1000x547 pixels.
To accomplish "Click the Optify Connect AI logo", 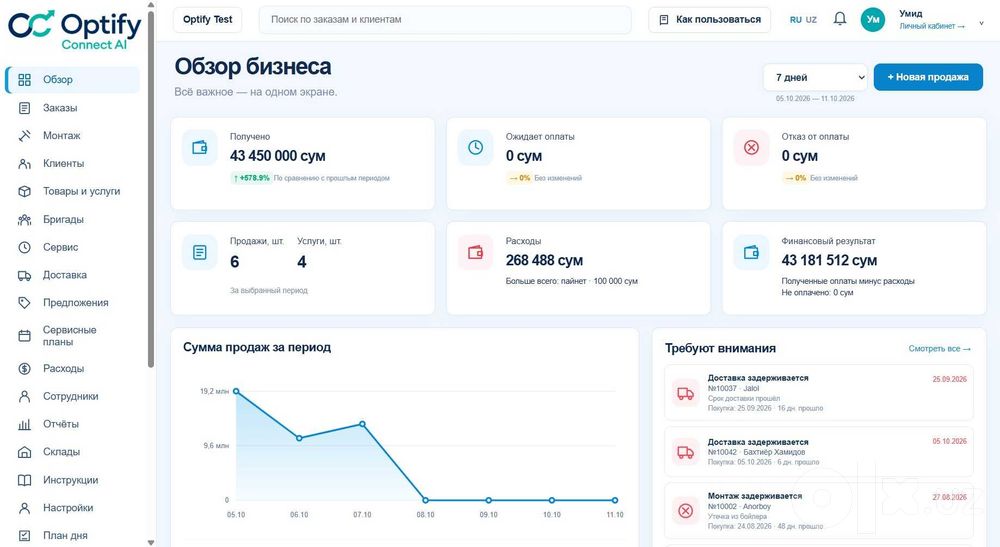I will click(x=75, y=29).
